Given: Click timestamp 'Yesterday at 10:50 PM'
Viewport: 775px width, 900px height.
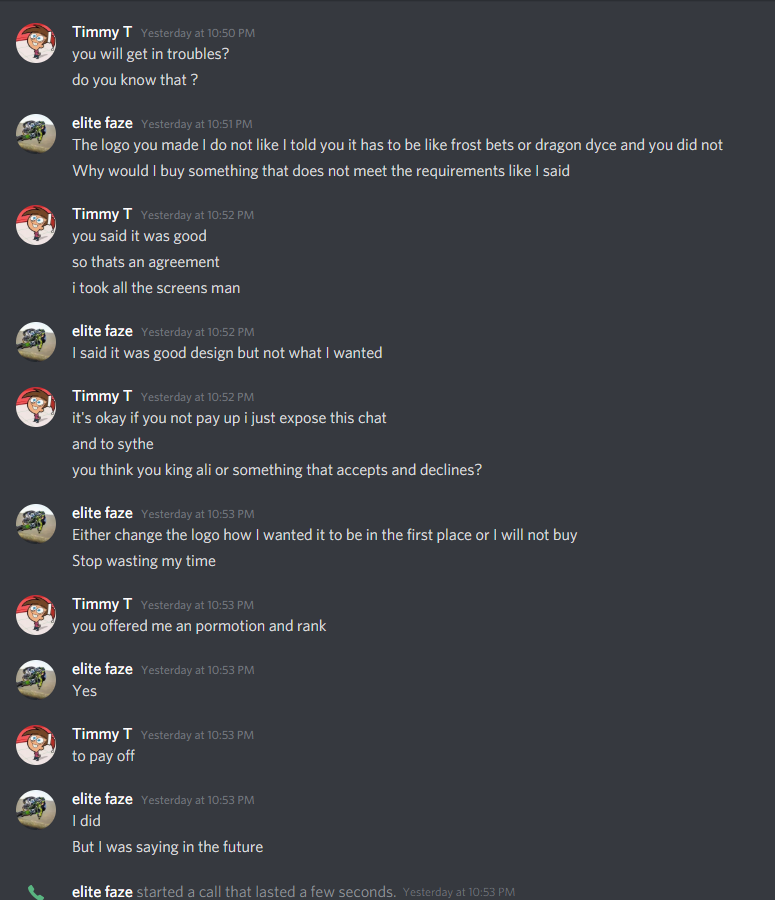Looking at the screenshot, I should click(x=198, y=33).
